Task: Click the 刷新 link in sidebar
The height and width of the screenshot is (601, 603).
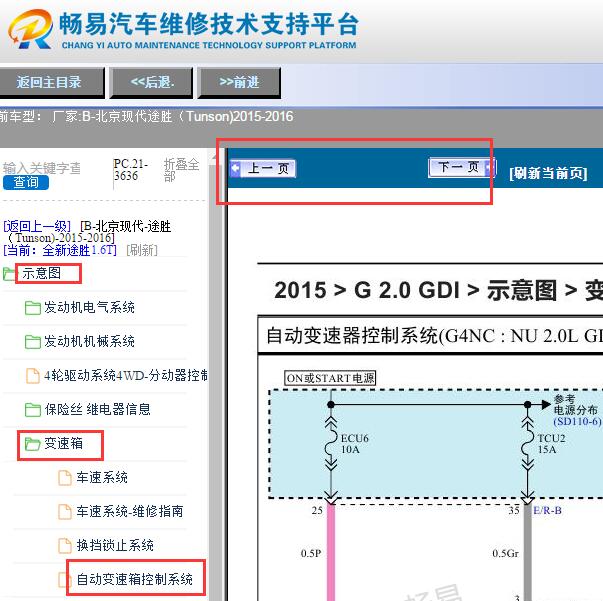Action: click(142, 250)
